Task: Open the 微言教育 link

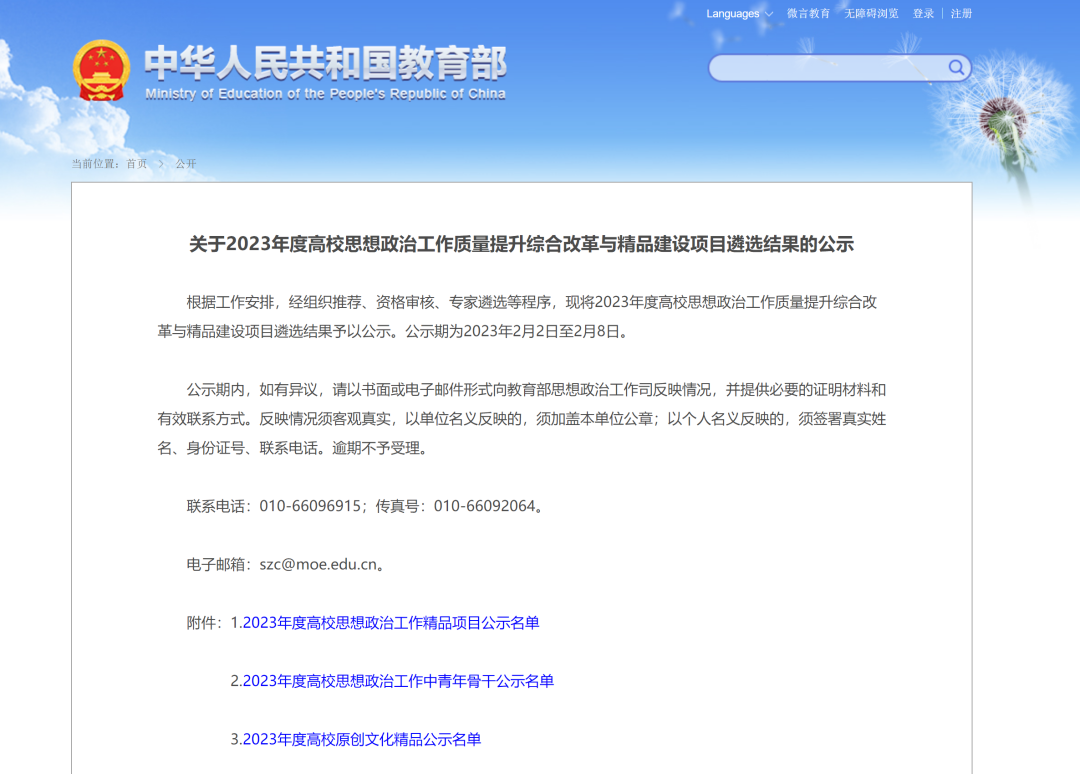Action: pyautogui.click(x=808, y=14)
